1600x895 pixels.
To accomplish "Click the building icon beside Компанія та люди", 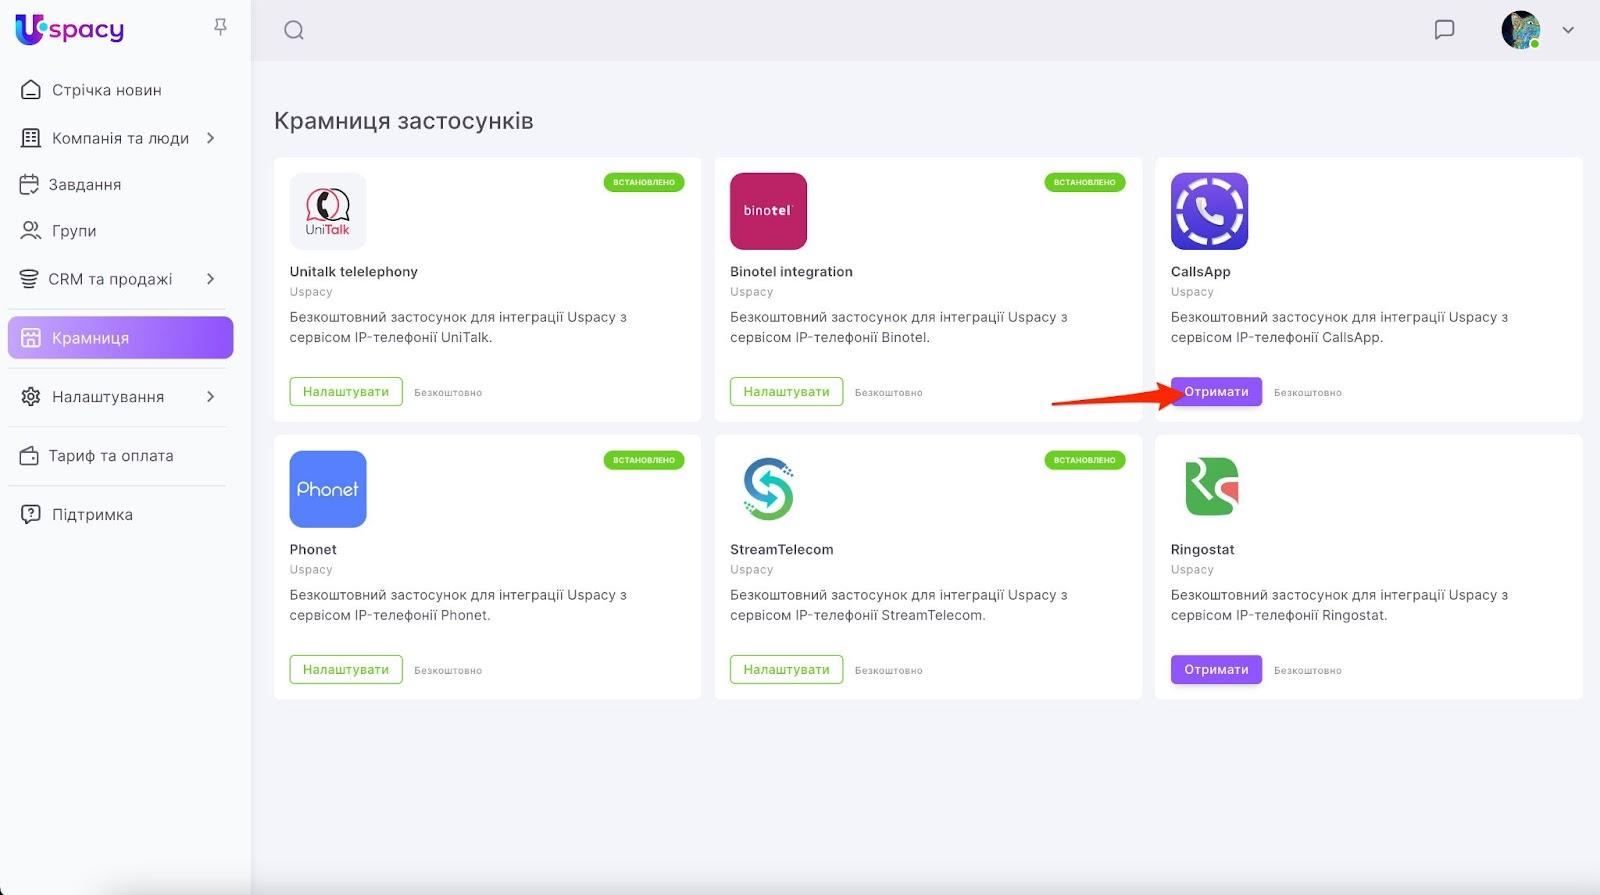I will pyautogui.click(x=31, y=138).
